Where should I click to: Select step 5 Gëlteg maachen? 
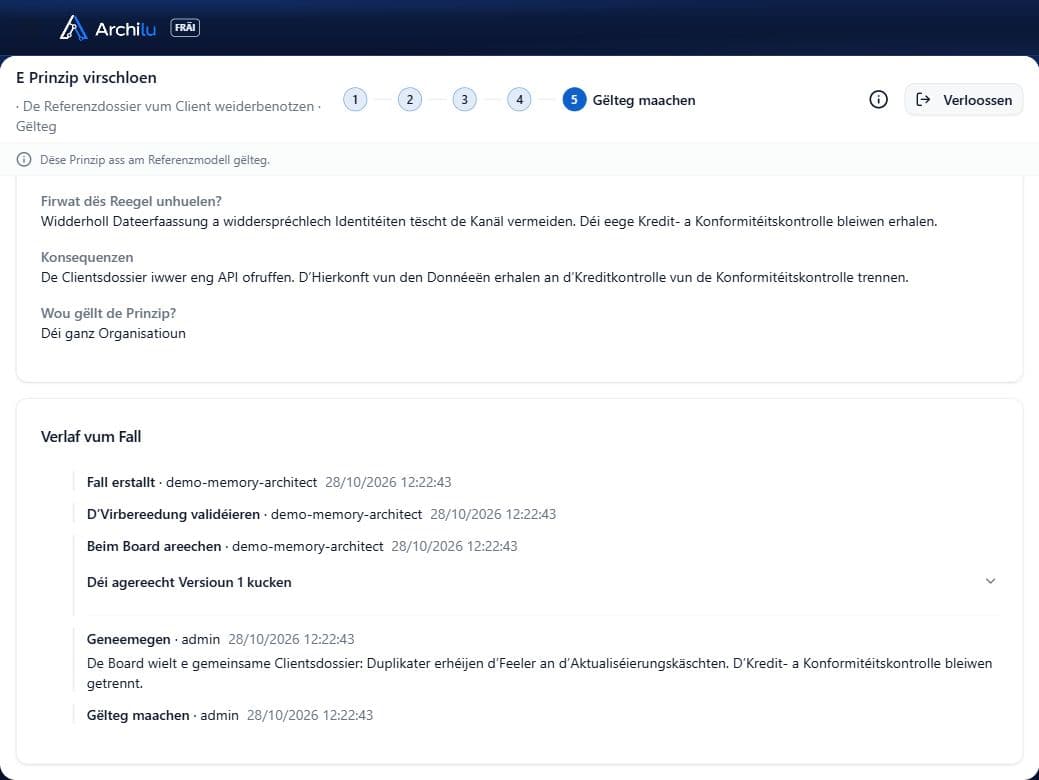(x=629, y=100)
